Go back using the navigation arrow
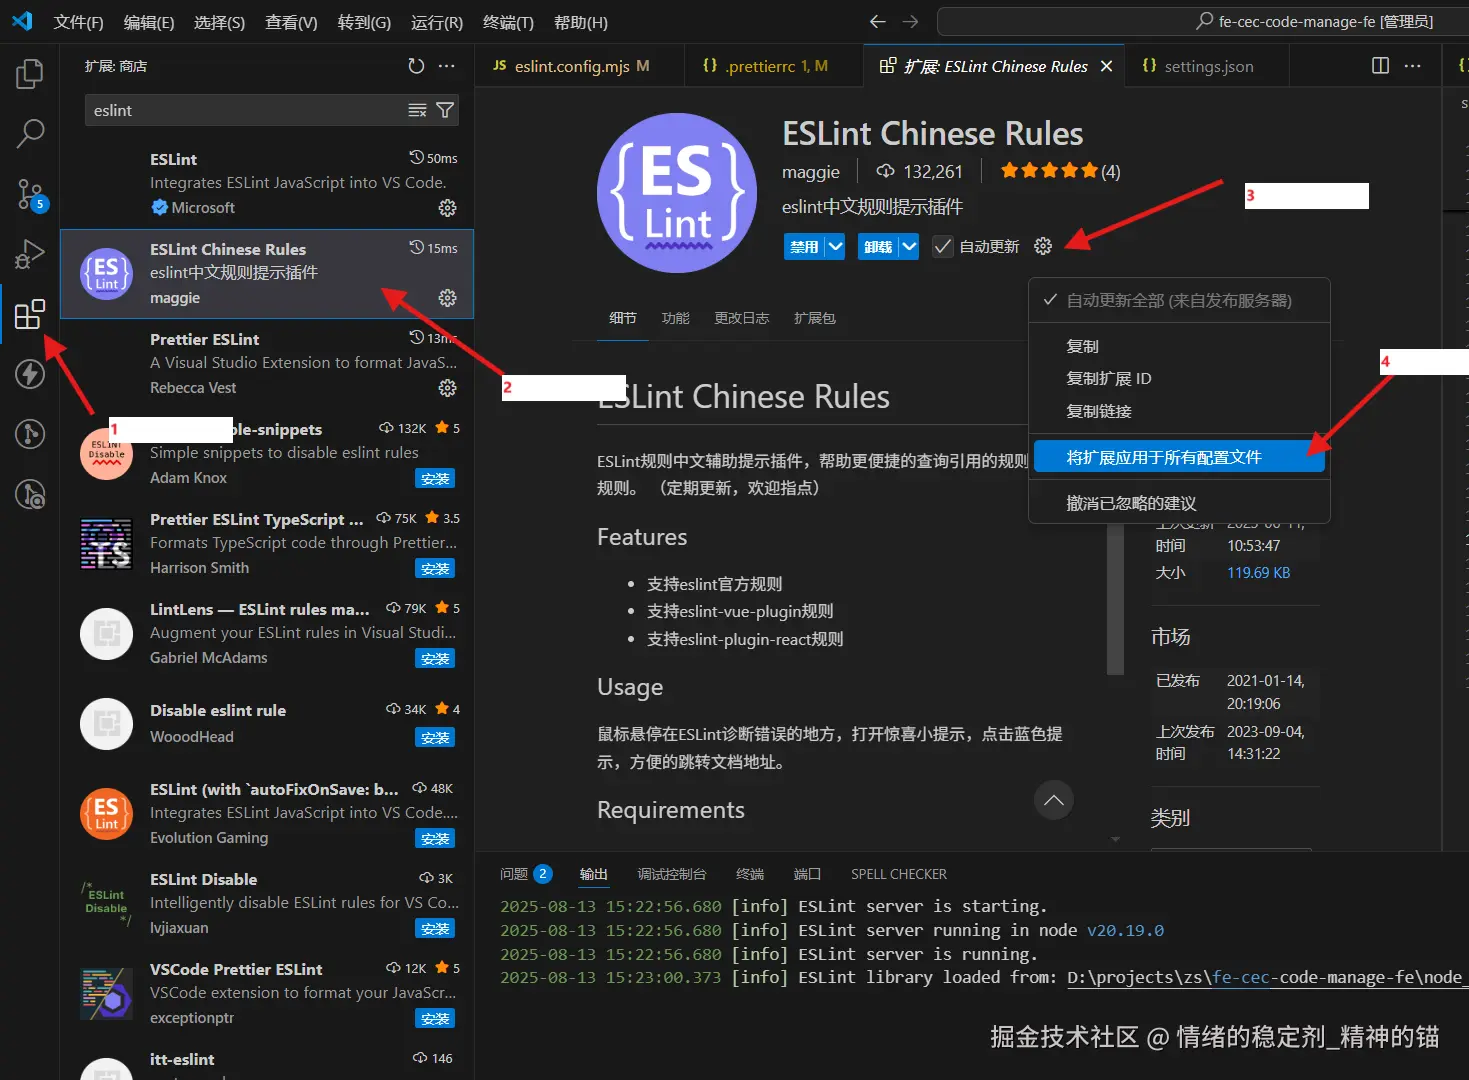Screen dimensions: 1469x1080 877,21
